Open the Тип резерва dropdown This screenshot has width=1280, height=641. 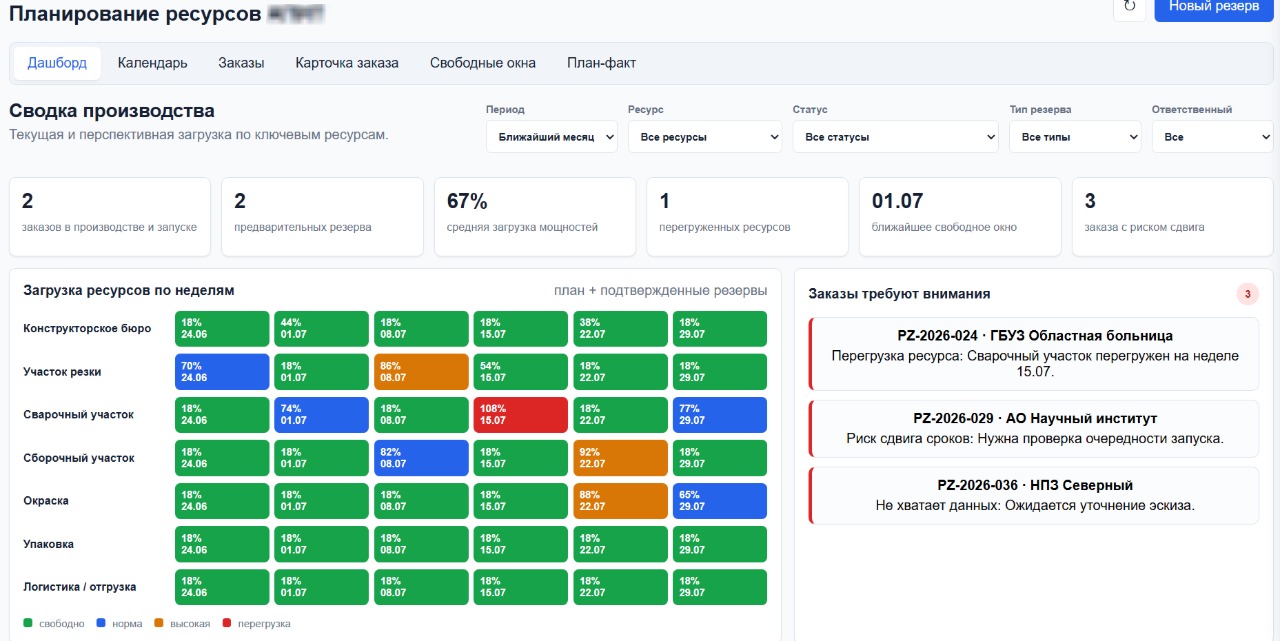click(1075, 137)
